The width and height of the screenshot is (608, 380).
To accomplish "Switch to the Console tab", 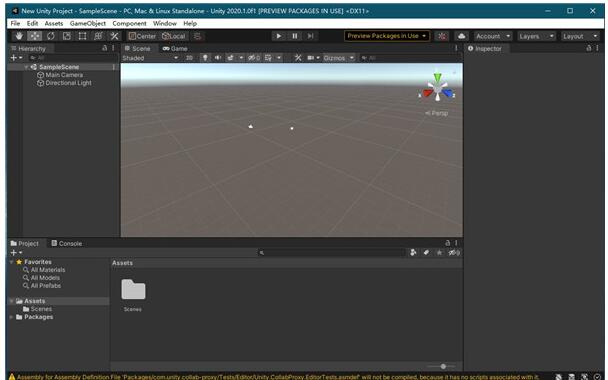I will click(67, 243).
